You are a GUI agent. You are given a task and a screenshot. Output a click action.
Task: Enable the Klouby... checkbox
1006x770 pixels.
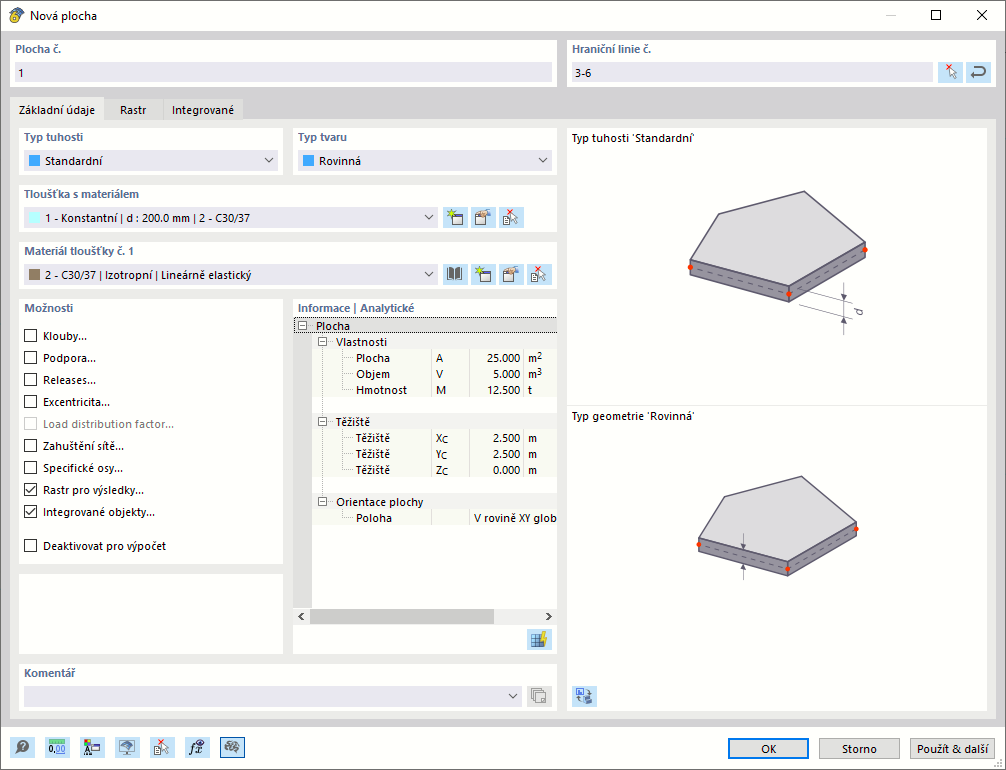[x=30, y=336]
